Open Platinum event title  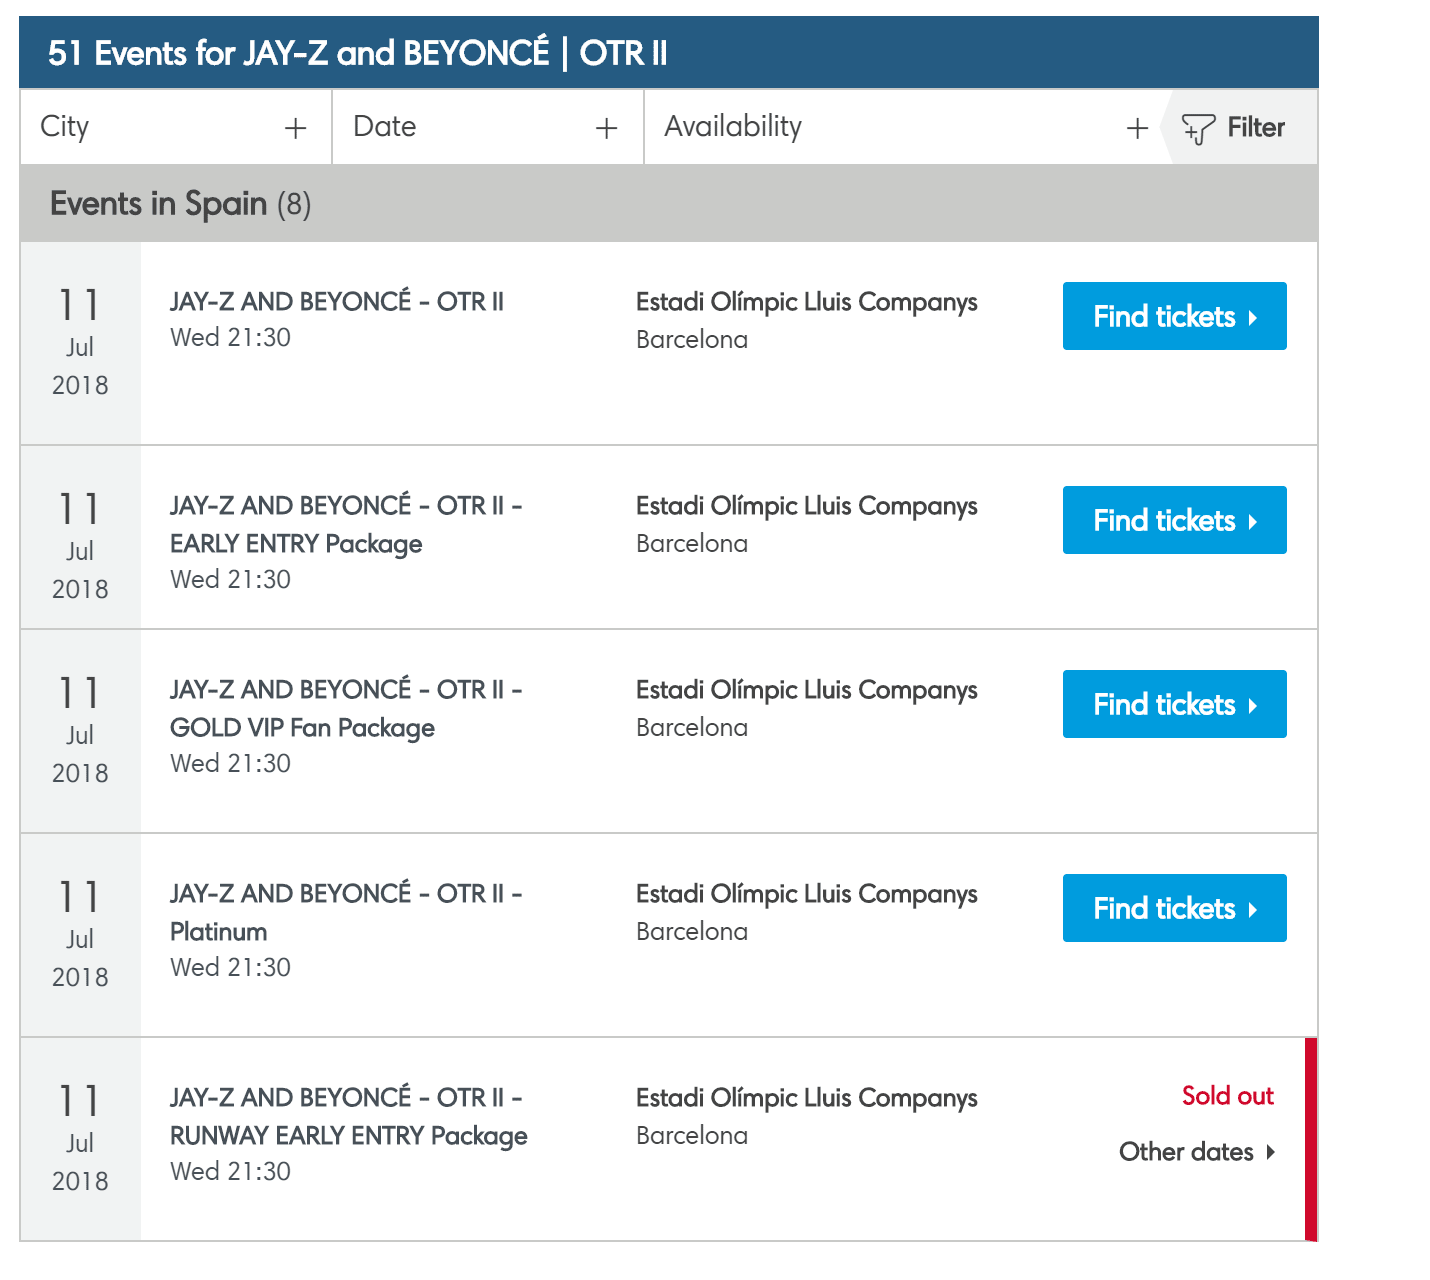(346, 912)
